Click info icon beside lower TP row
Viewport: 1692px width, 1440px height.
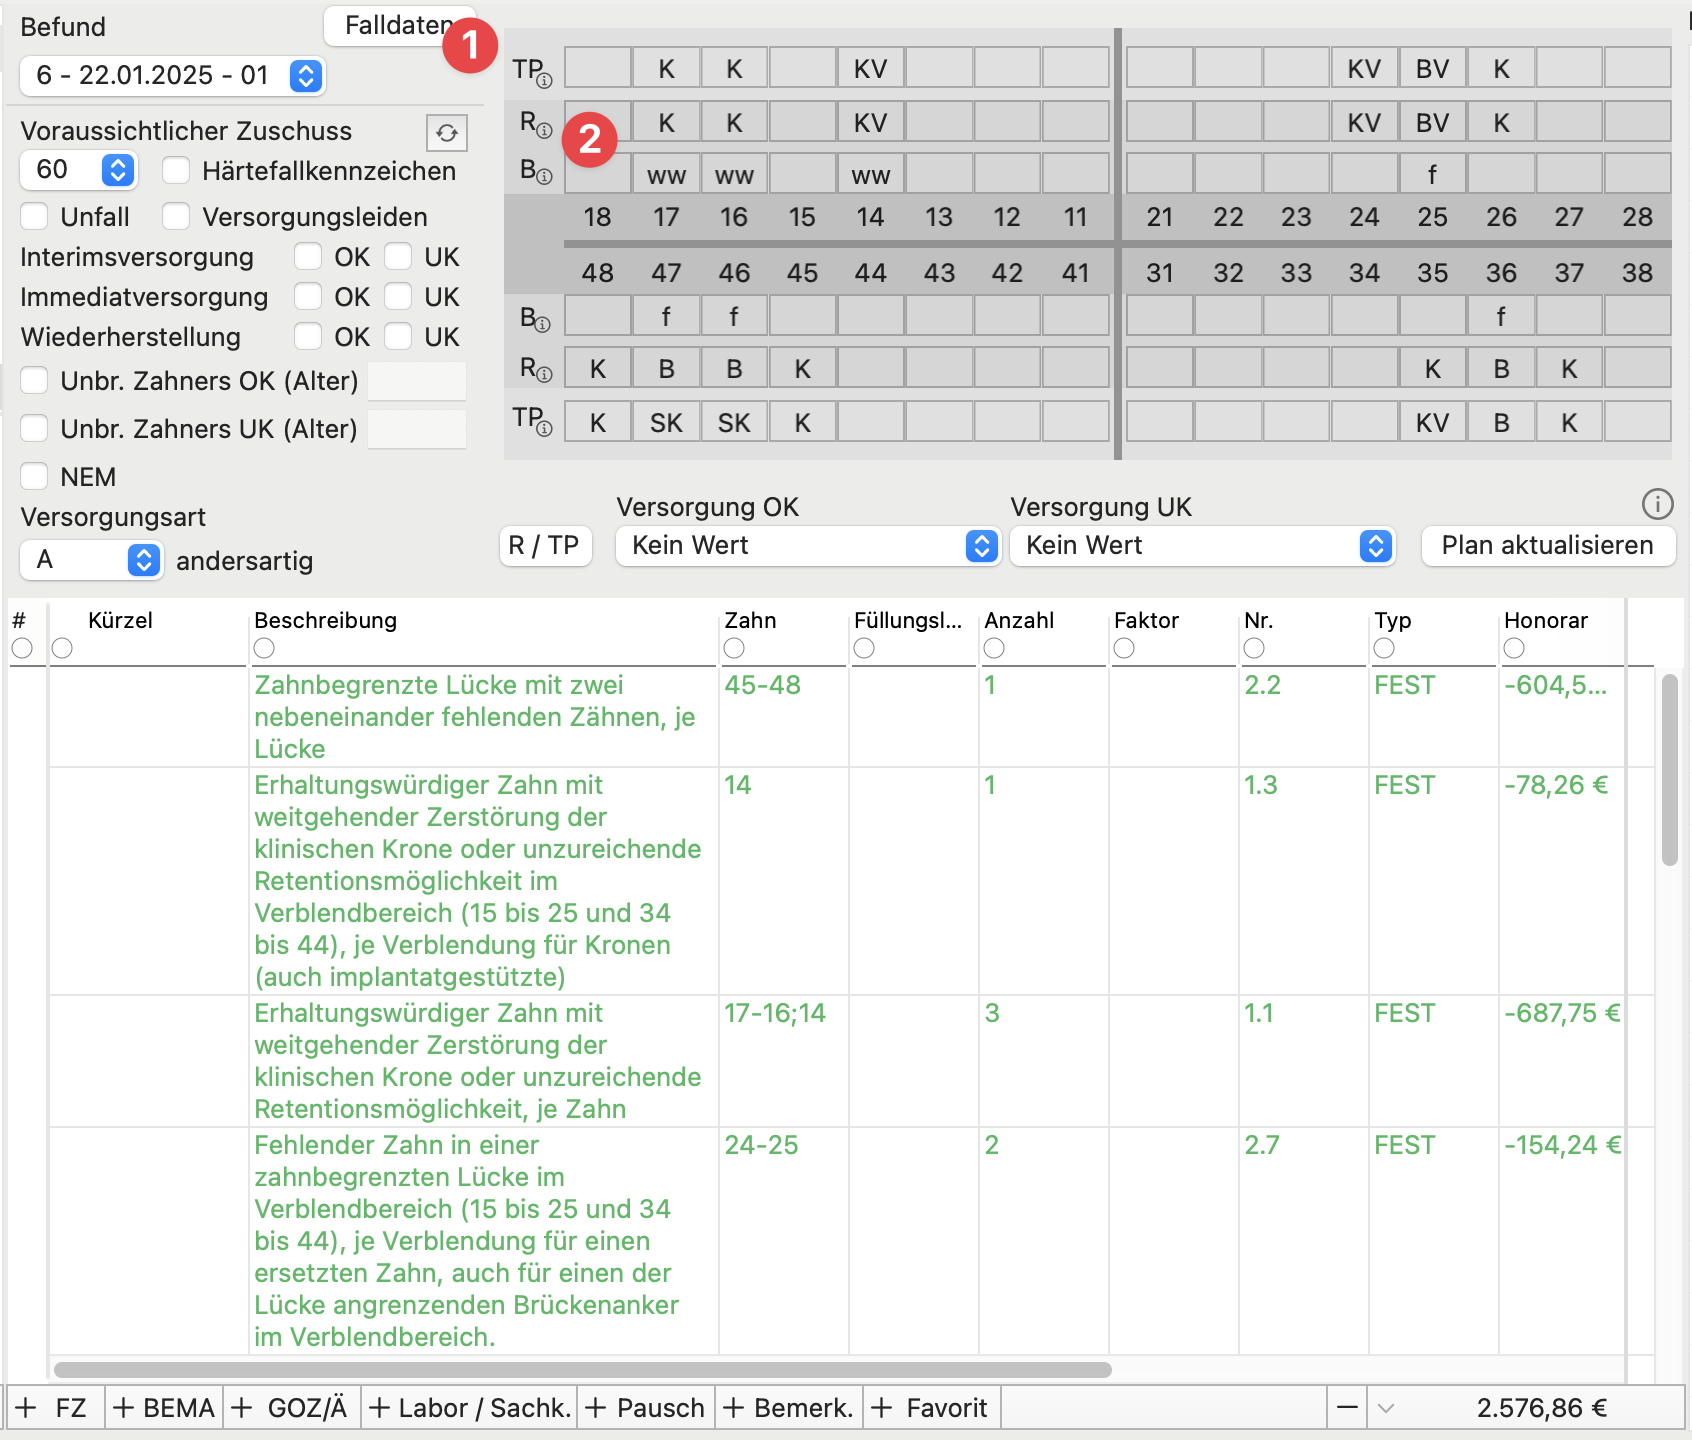545,429
